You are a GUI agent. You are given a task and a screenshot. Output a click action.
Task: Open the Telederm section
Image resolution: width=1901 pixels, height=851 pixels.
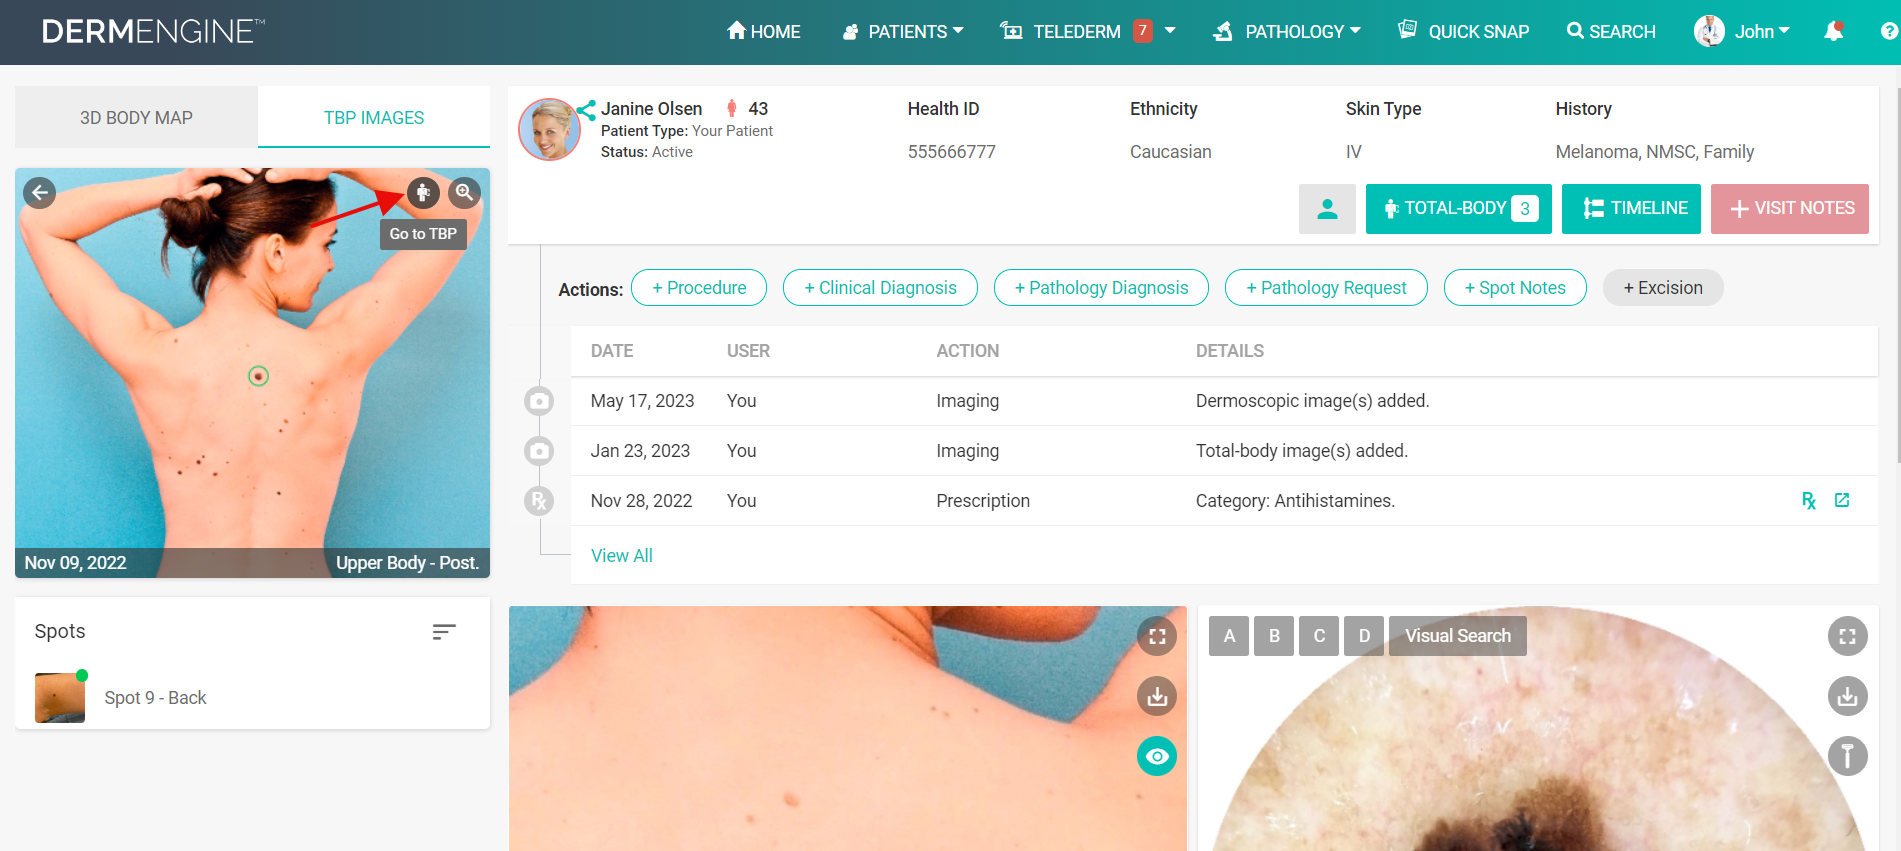[x=1061, y=32]
